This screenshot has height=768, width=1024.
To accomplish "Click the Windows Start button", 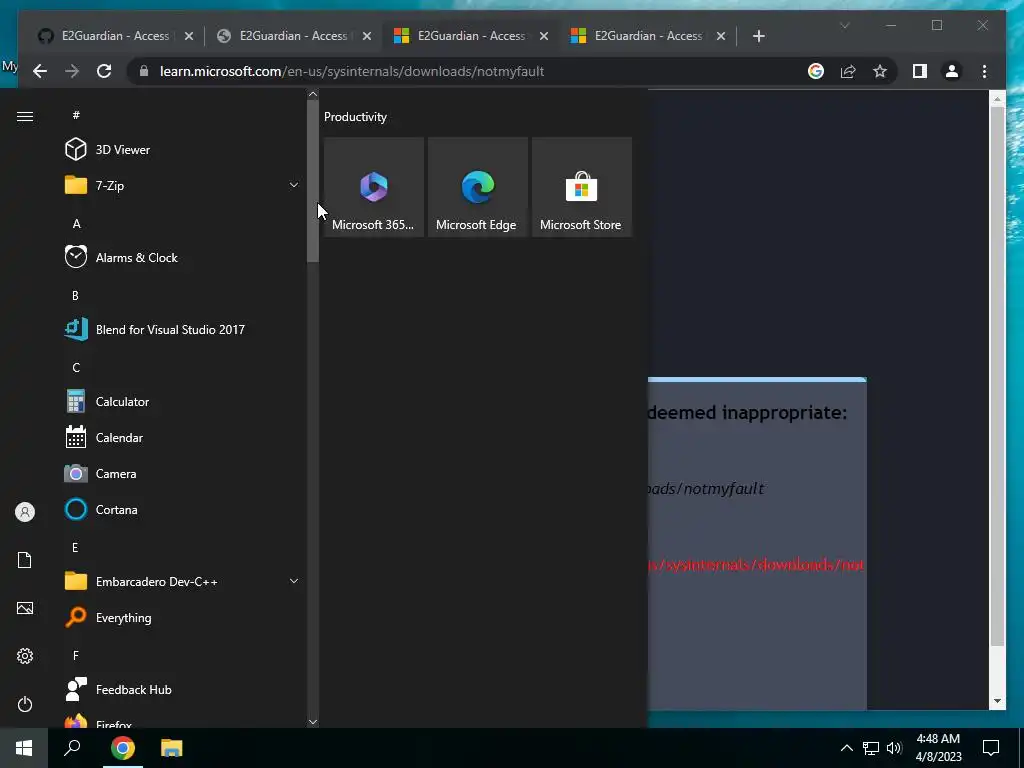I will pos(24,748).
